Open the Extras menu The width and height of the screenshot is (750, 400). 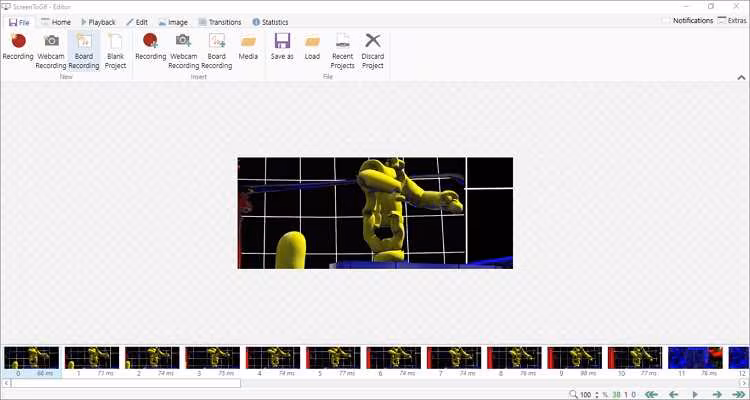[732, 21]
